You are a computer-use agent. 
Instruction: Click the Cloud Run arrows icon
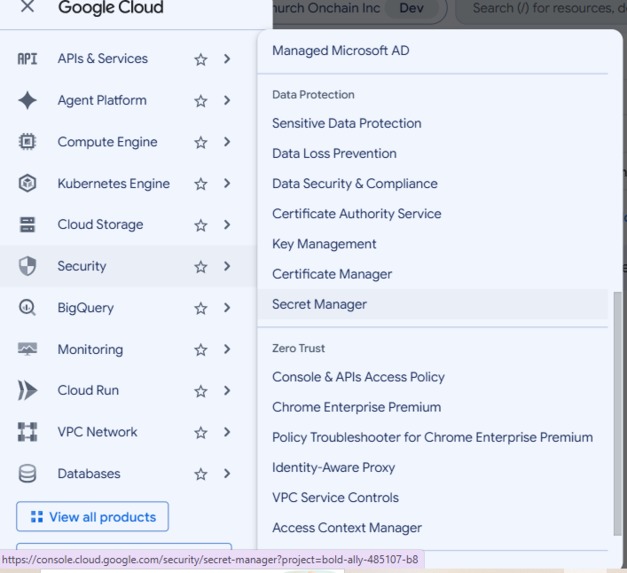click(27, 390)
